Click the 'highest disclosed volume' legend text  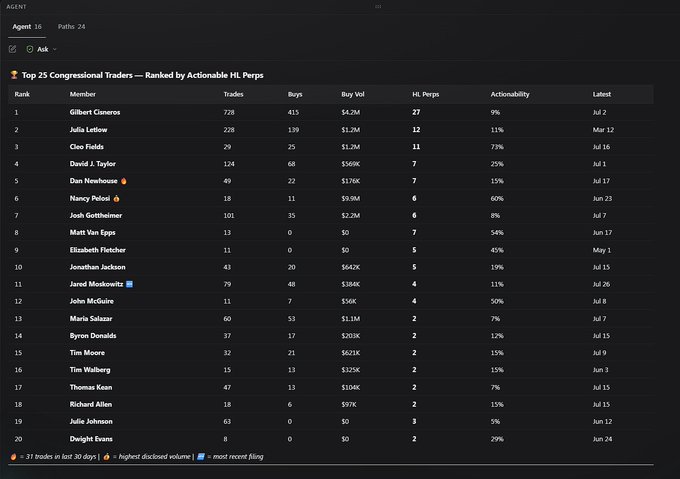pyautogui.click(x=154, y=456)
